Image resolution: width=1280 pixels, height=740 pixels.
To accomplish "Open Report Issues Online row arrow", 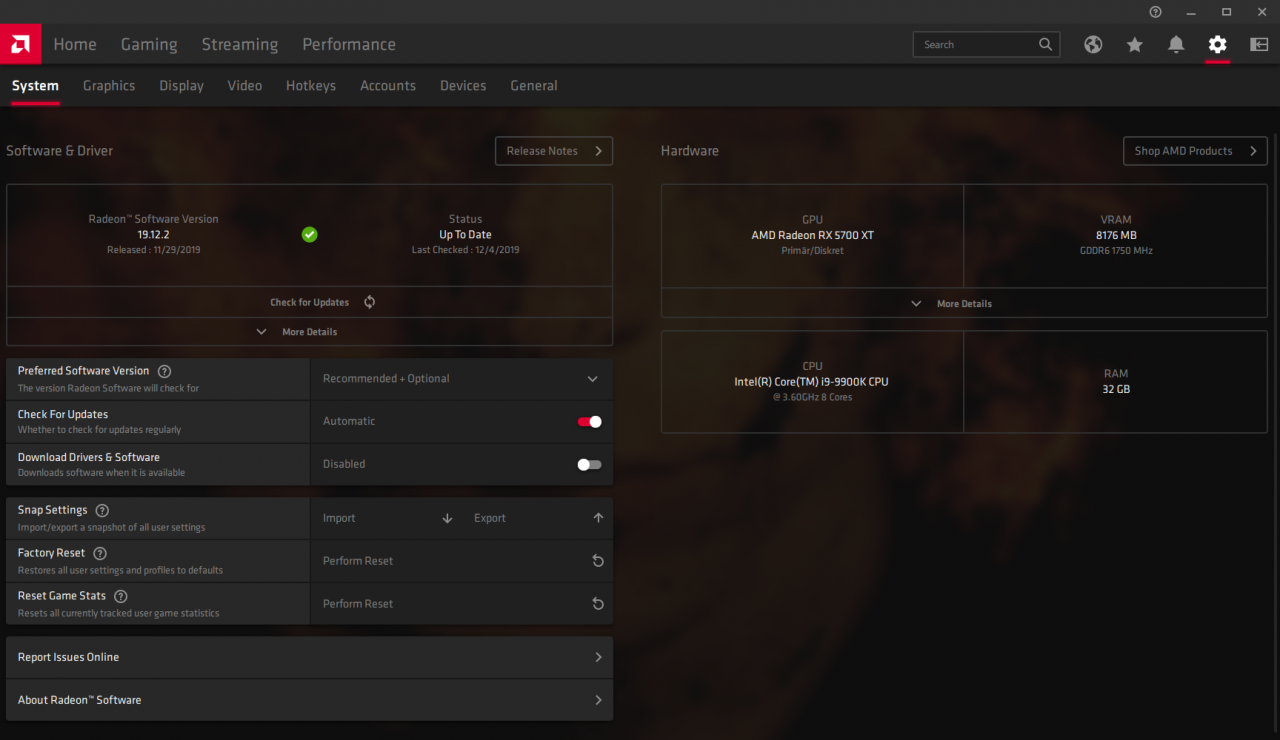I will [598, 657].
